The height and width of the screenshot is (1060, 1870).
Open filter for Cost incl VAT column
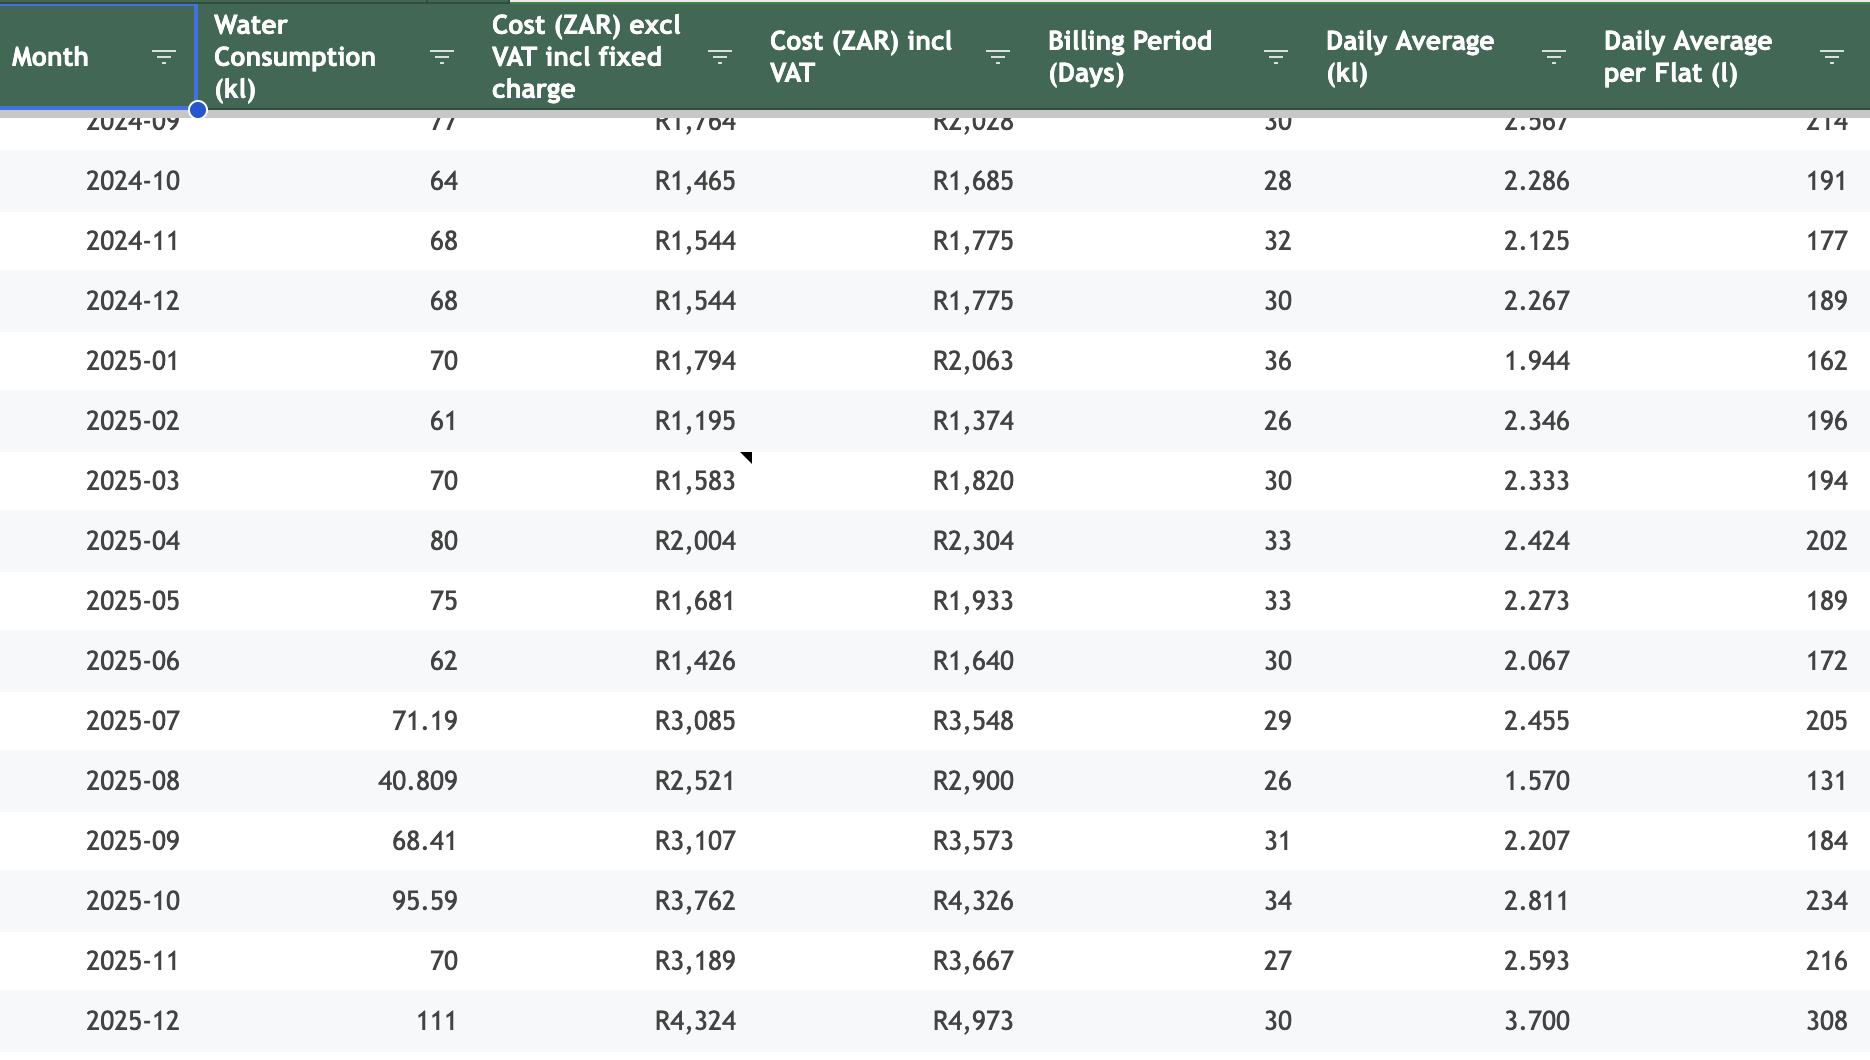(x=998, y=57)
